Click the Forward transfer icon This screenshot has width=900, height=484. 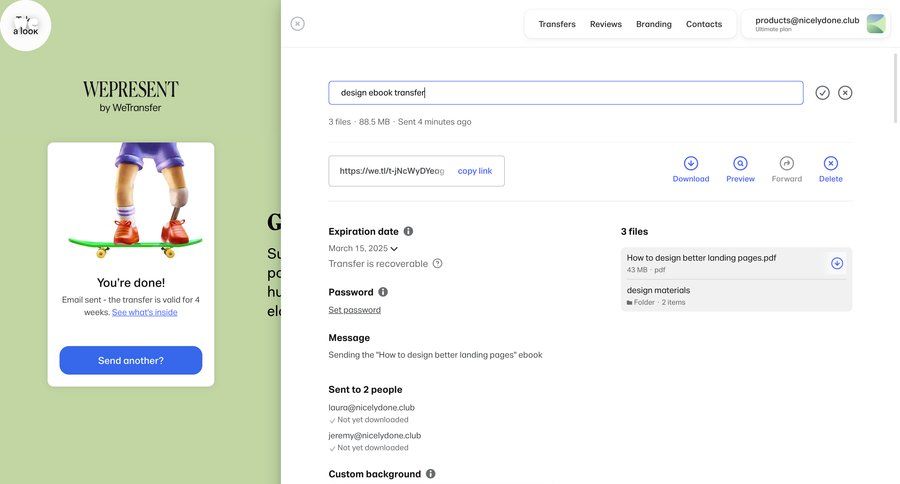tap(787, 163)
